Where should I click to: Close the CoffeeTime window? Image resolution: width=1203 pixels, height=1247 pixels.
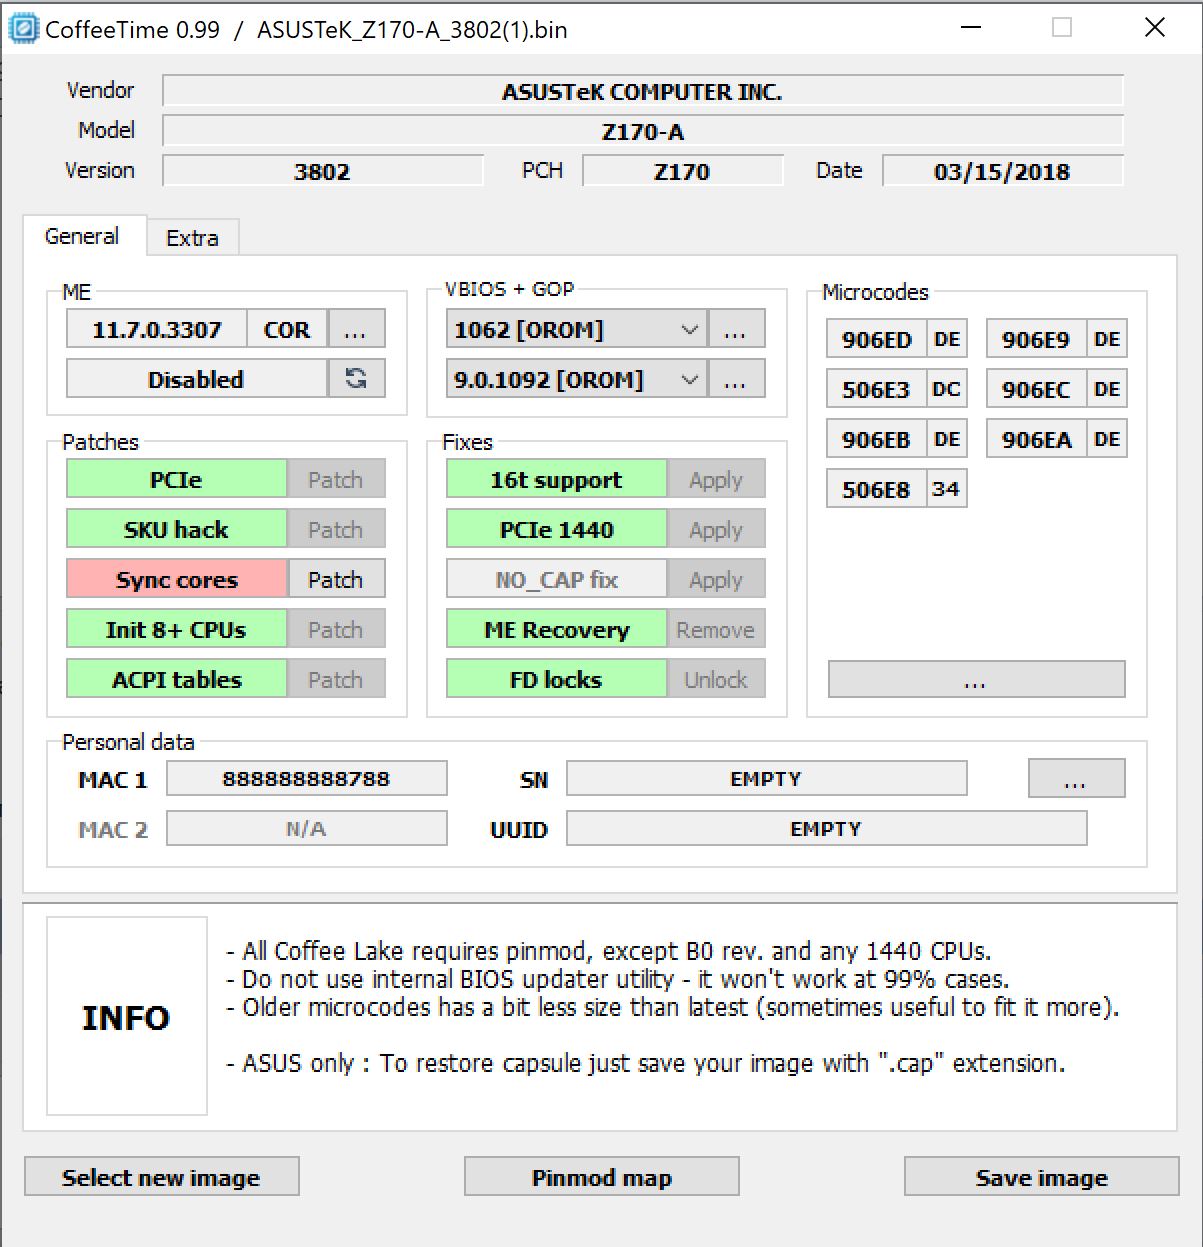[x=1155, y=28]
